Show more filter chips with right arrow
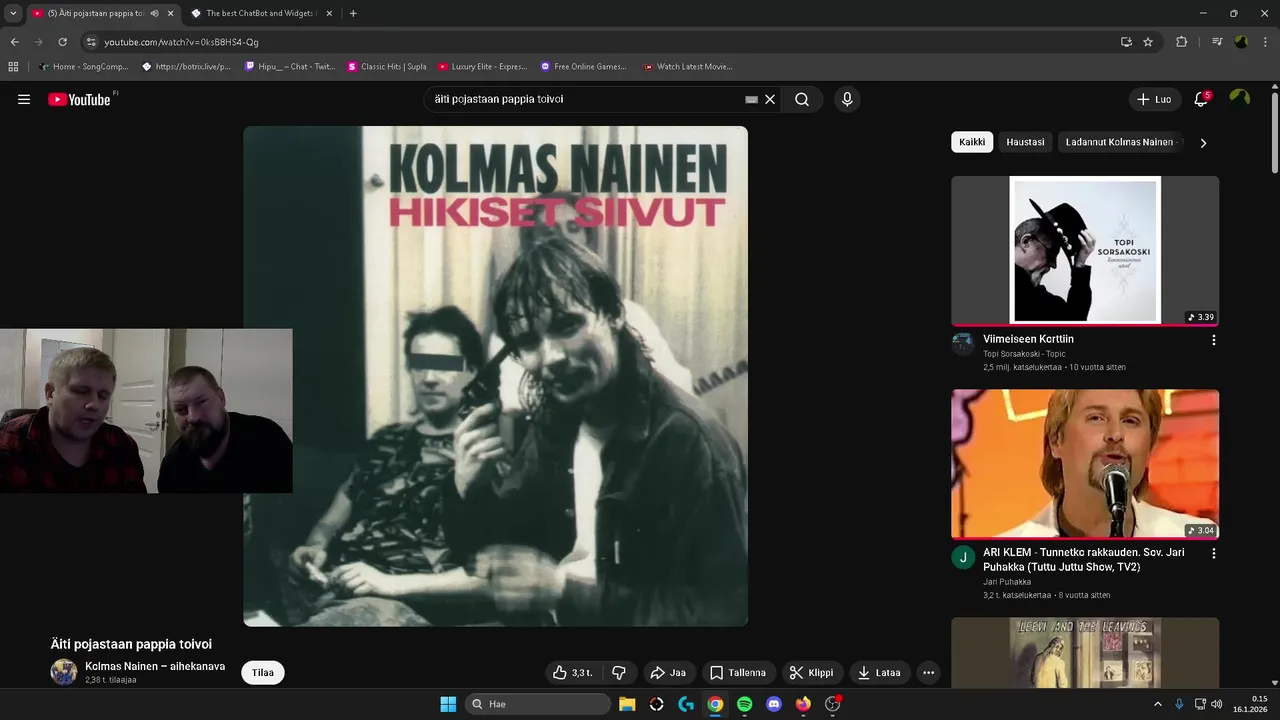 tap(1203, 143)
